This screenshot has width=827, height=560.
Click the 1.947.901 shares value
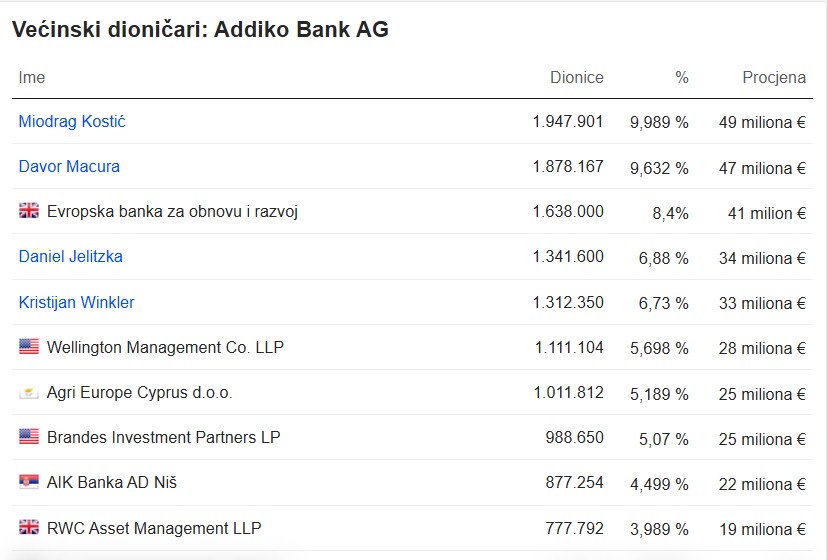tap(568, 122)
